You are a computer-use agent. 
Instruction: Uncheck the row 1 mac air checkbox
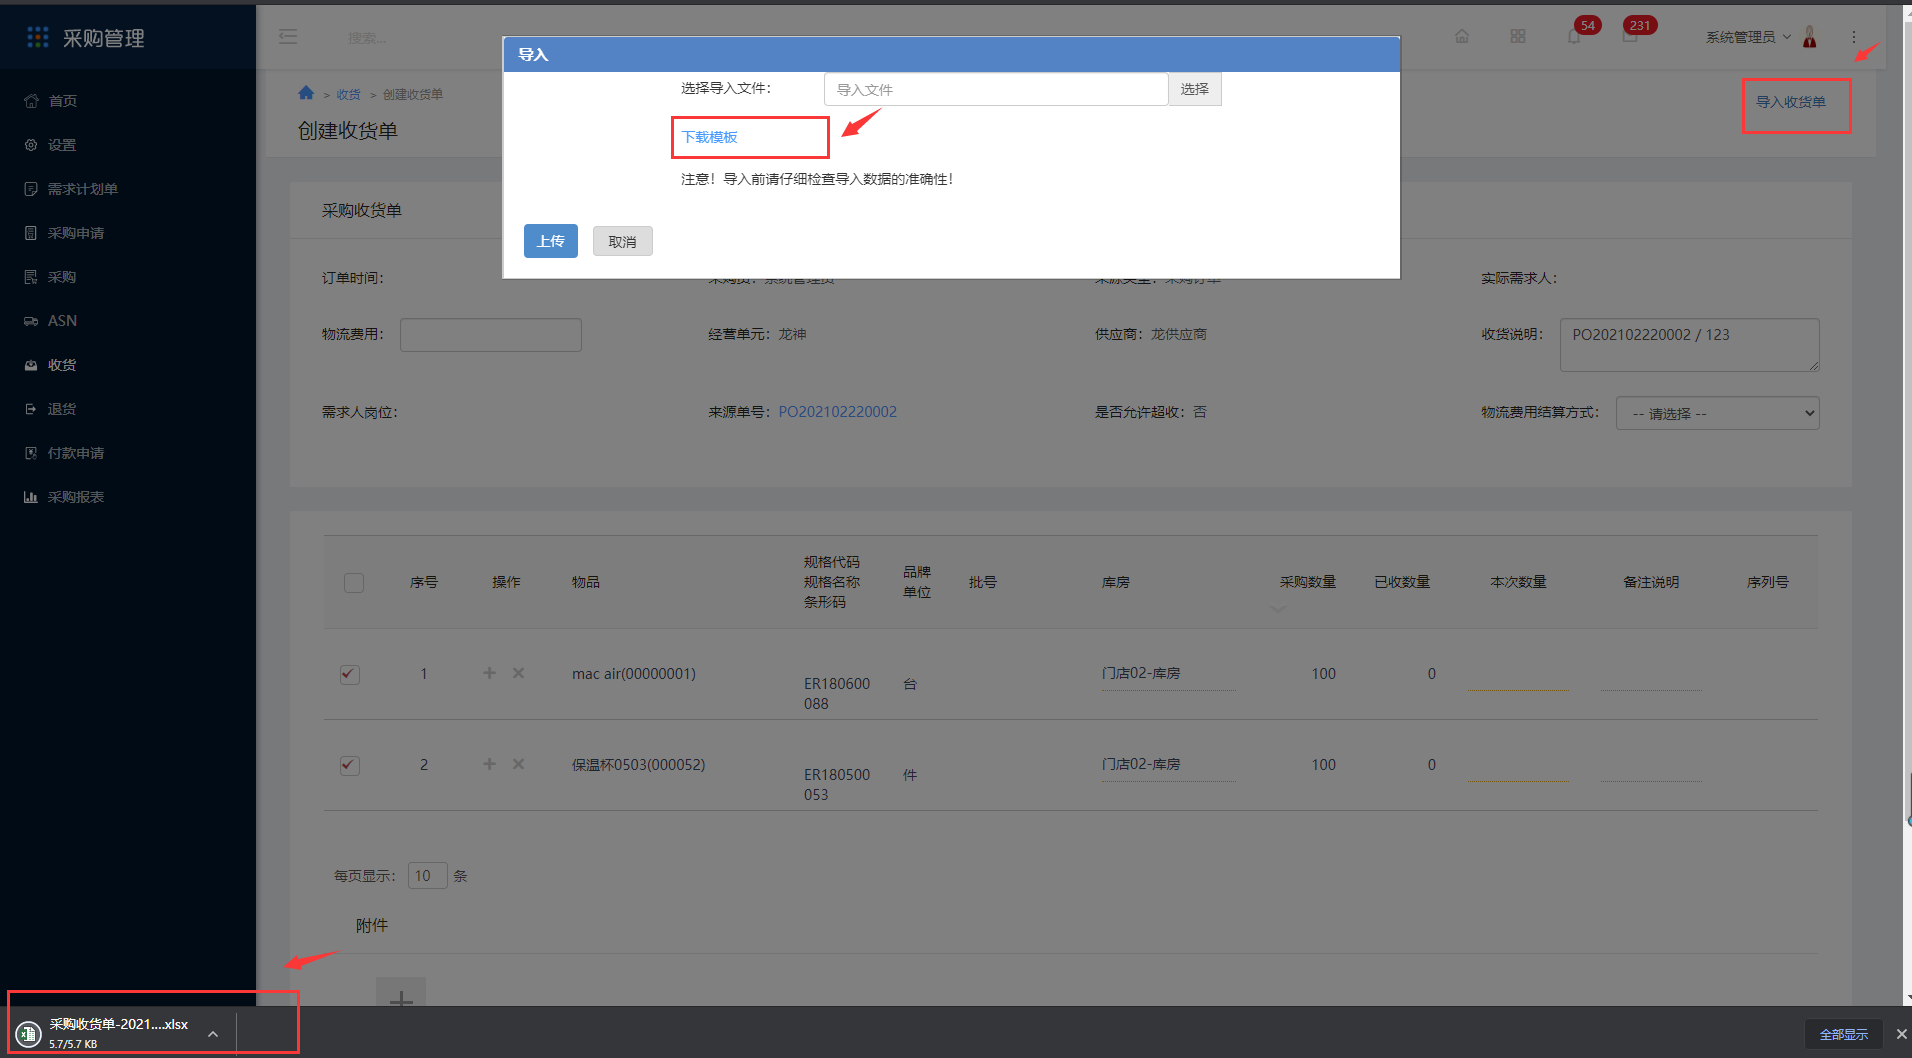(349, 674)
